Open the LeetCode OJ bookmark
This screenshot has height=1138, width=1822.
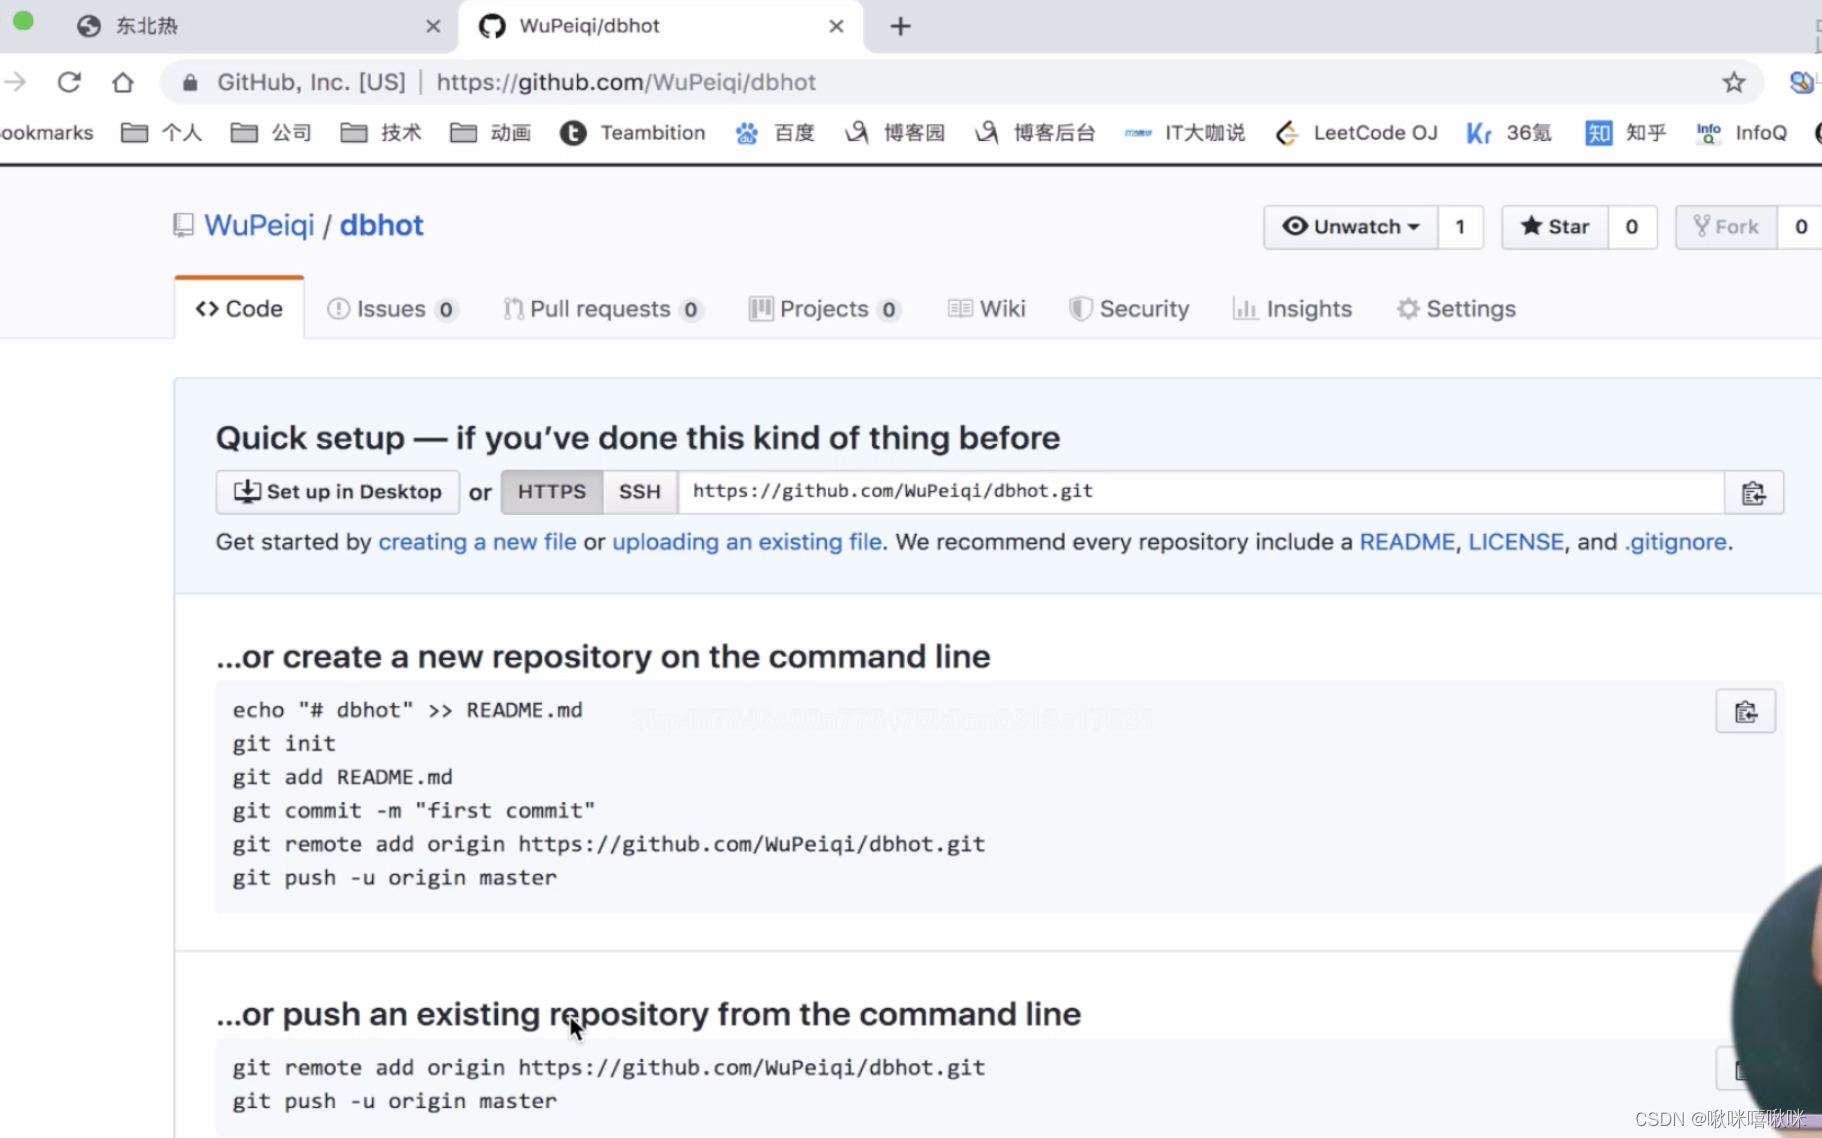point(1357,133)
